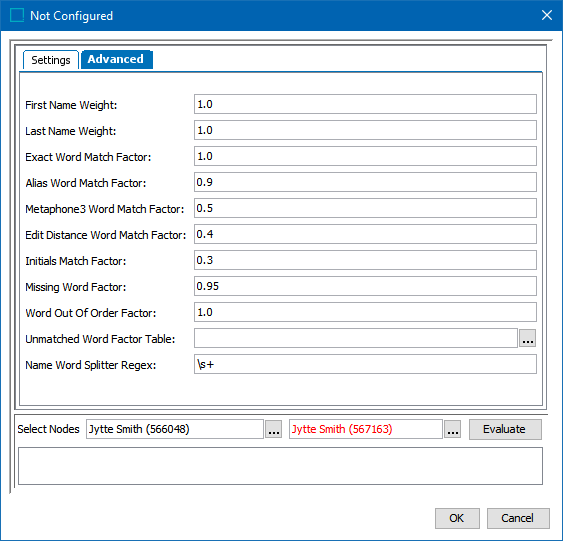
Task: Select the Metaphone3 Word Match Factor field
Action: pyautogui.click(x=365, y=208)
